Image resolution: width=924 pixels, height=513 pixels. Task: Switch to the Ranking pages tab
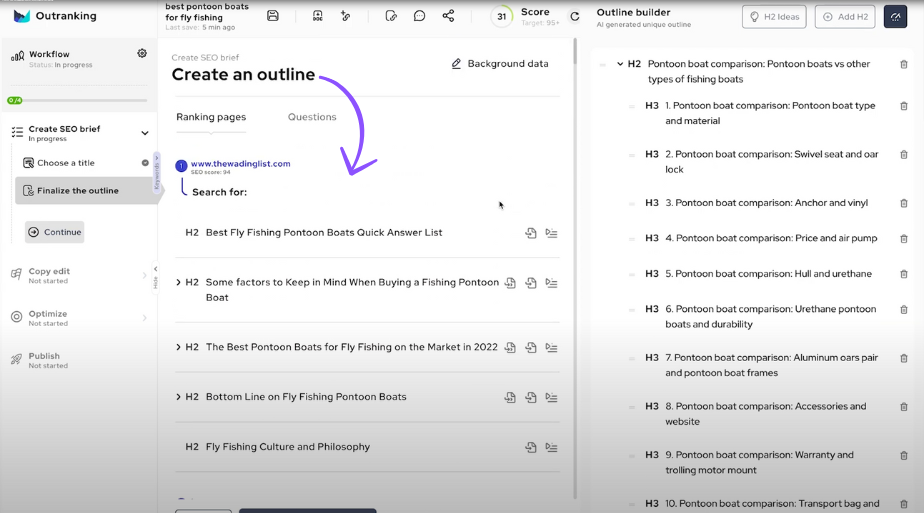click(x=211, y=117)
